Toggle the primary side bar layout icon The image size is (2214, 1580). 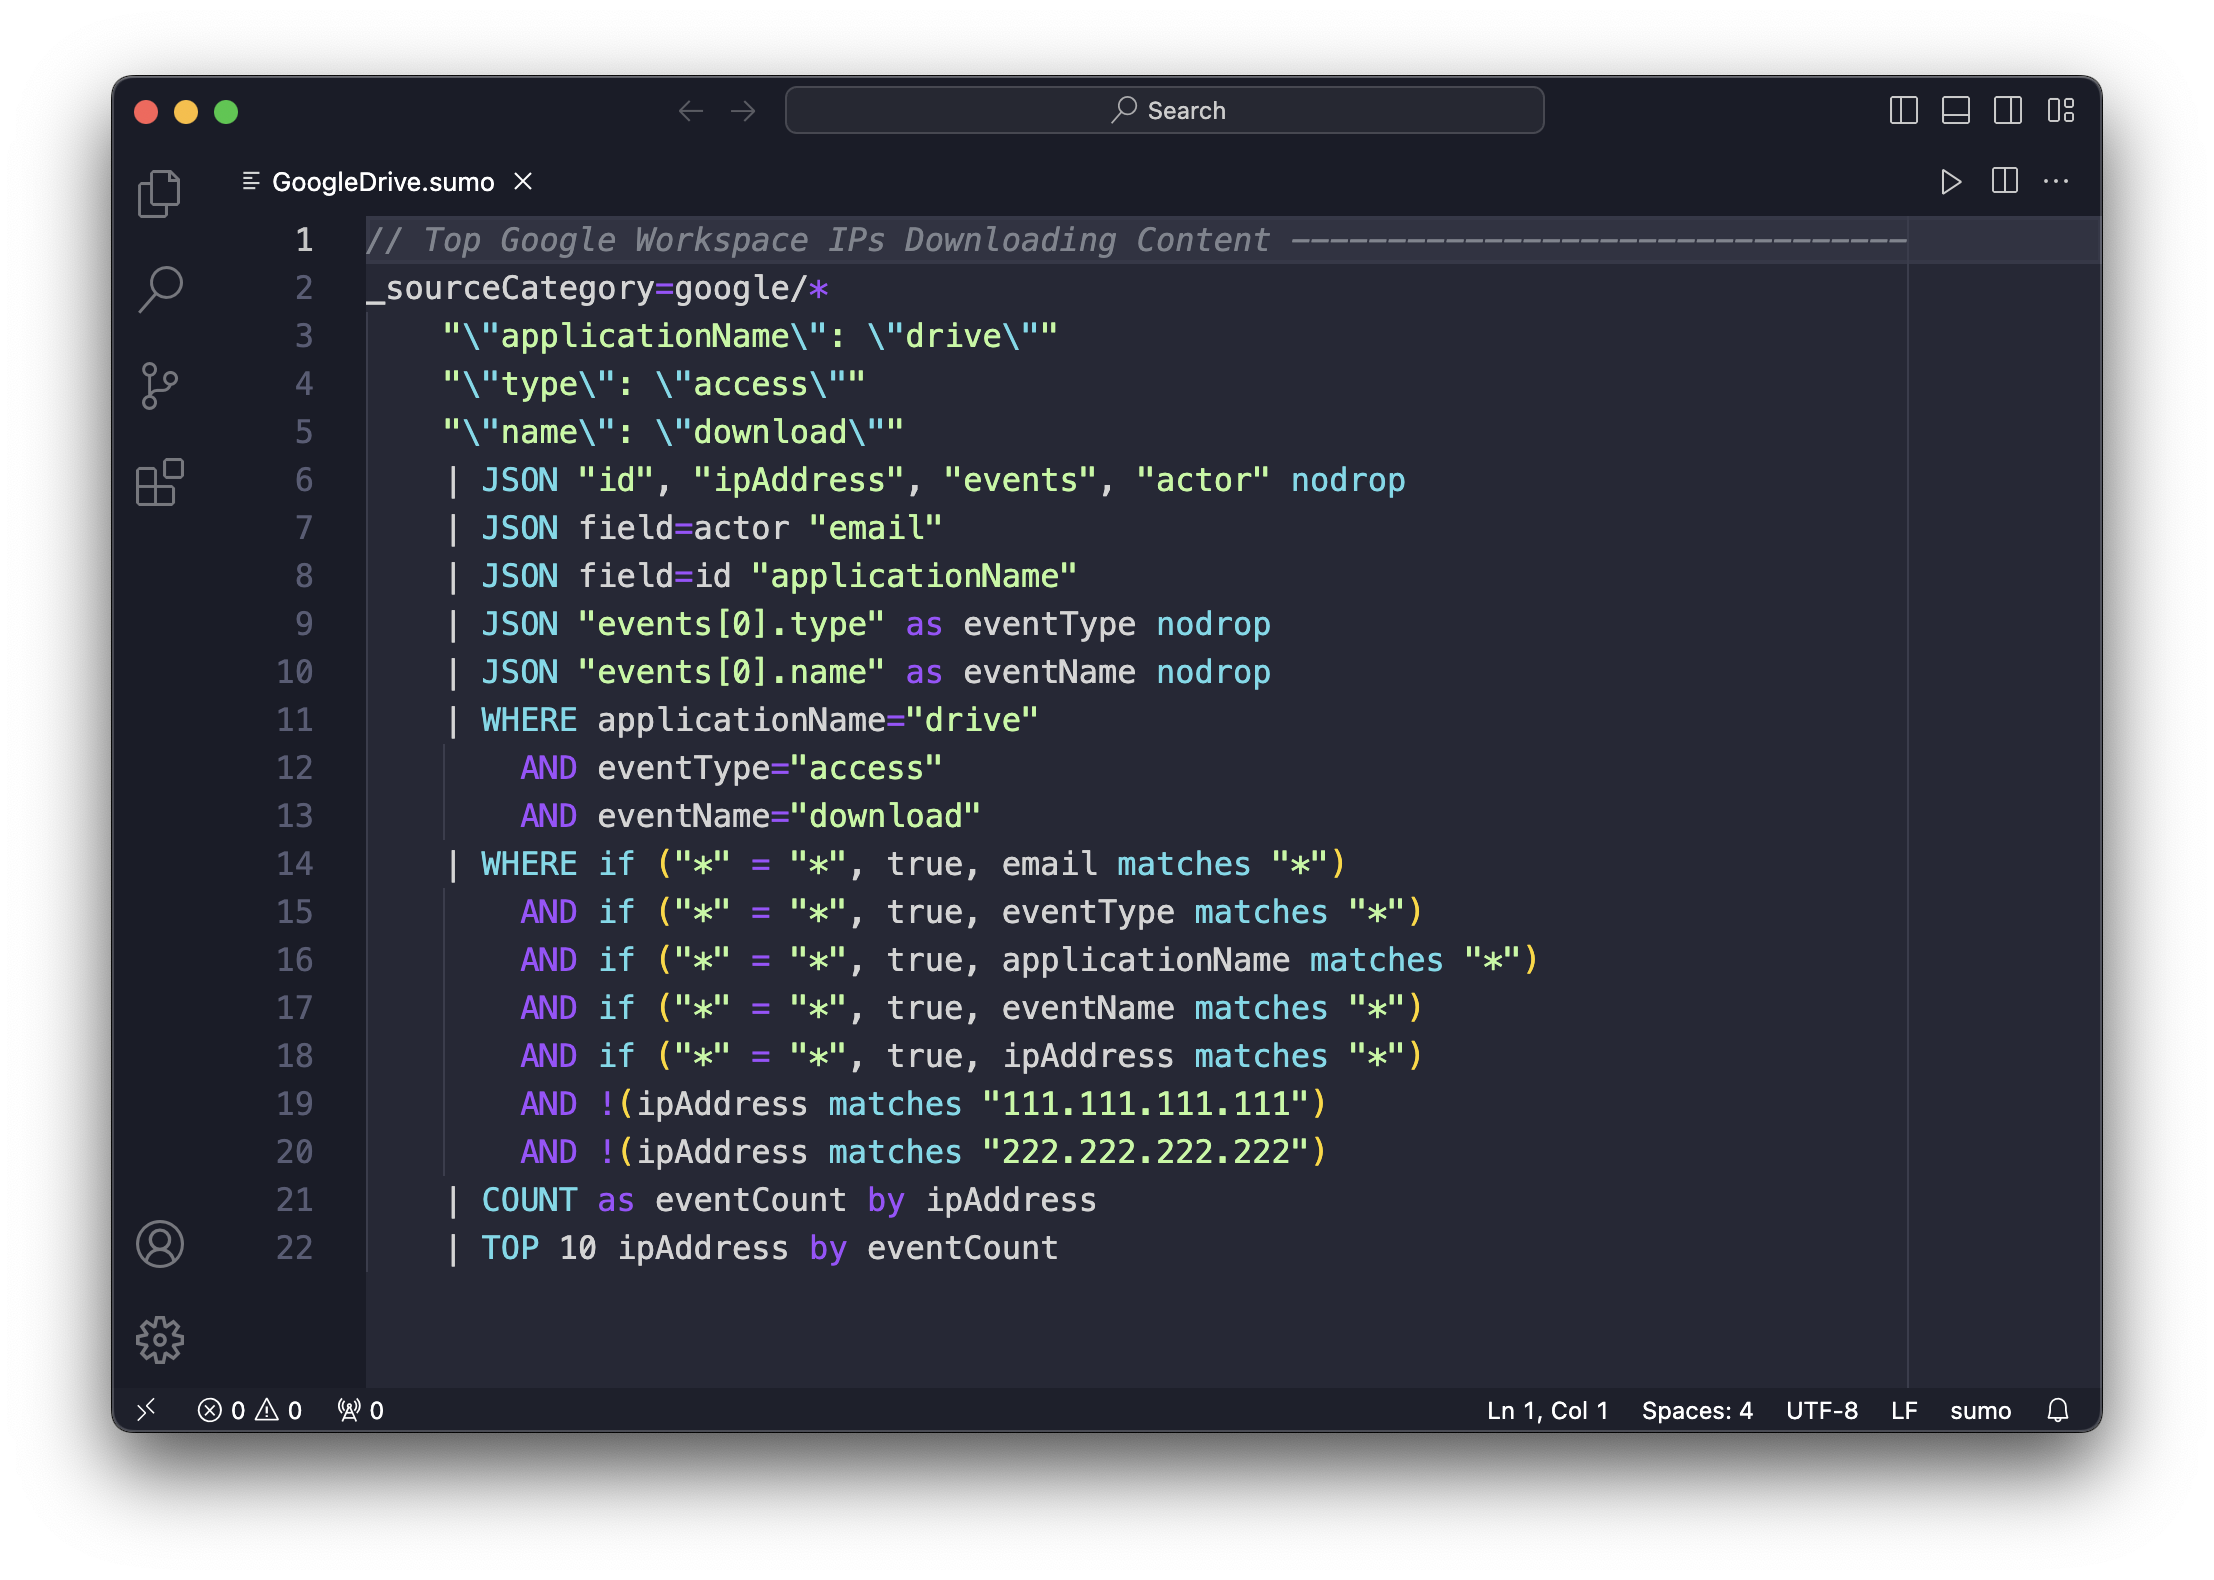coord(1903,110)
